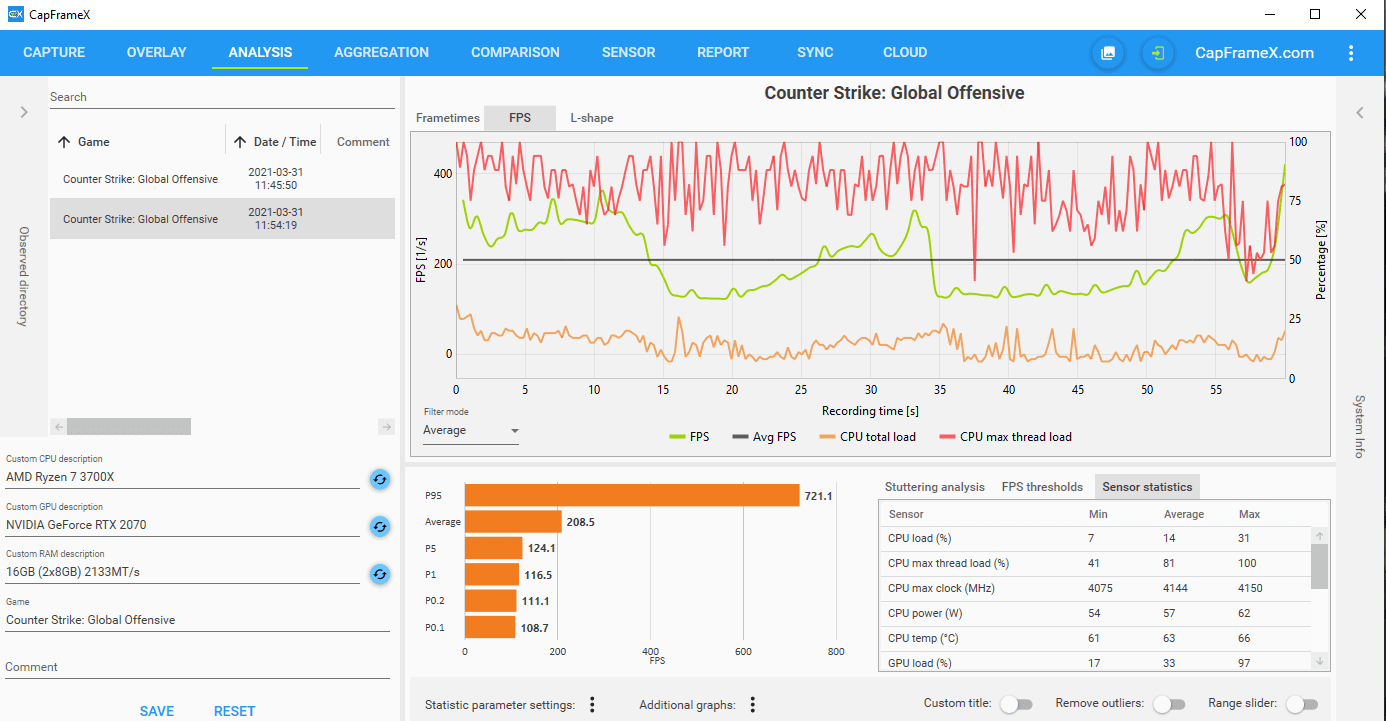Click the P95 bar in chart
Viewport: 1386px width, 721px height.
[632, 495]
